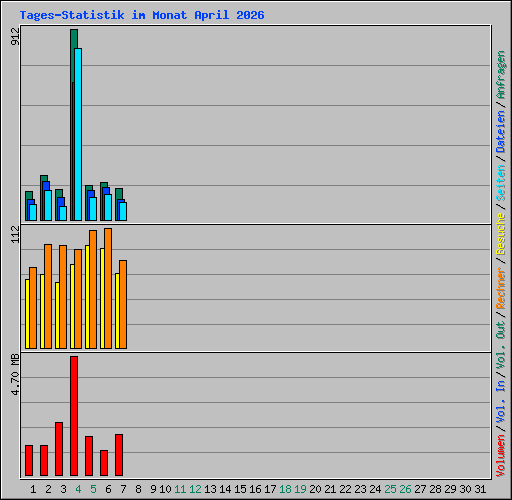Click day '23' on the x-axis
This screenshot has height=500, width=512.
tap(360, 489)
